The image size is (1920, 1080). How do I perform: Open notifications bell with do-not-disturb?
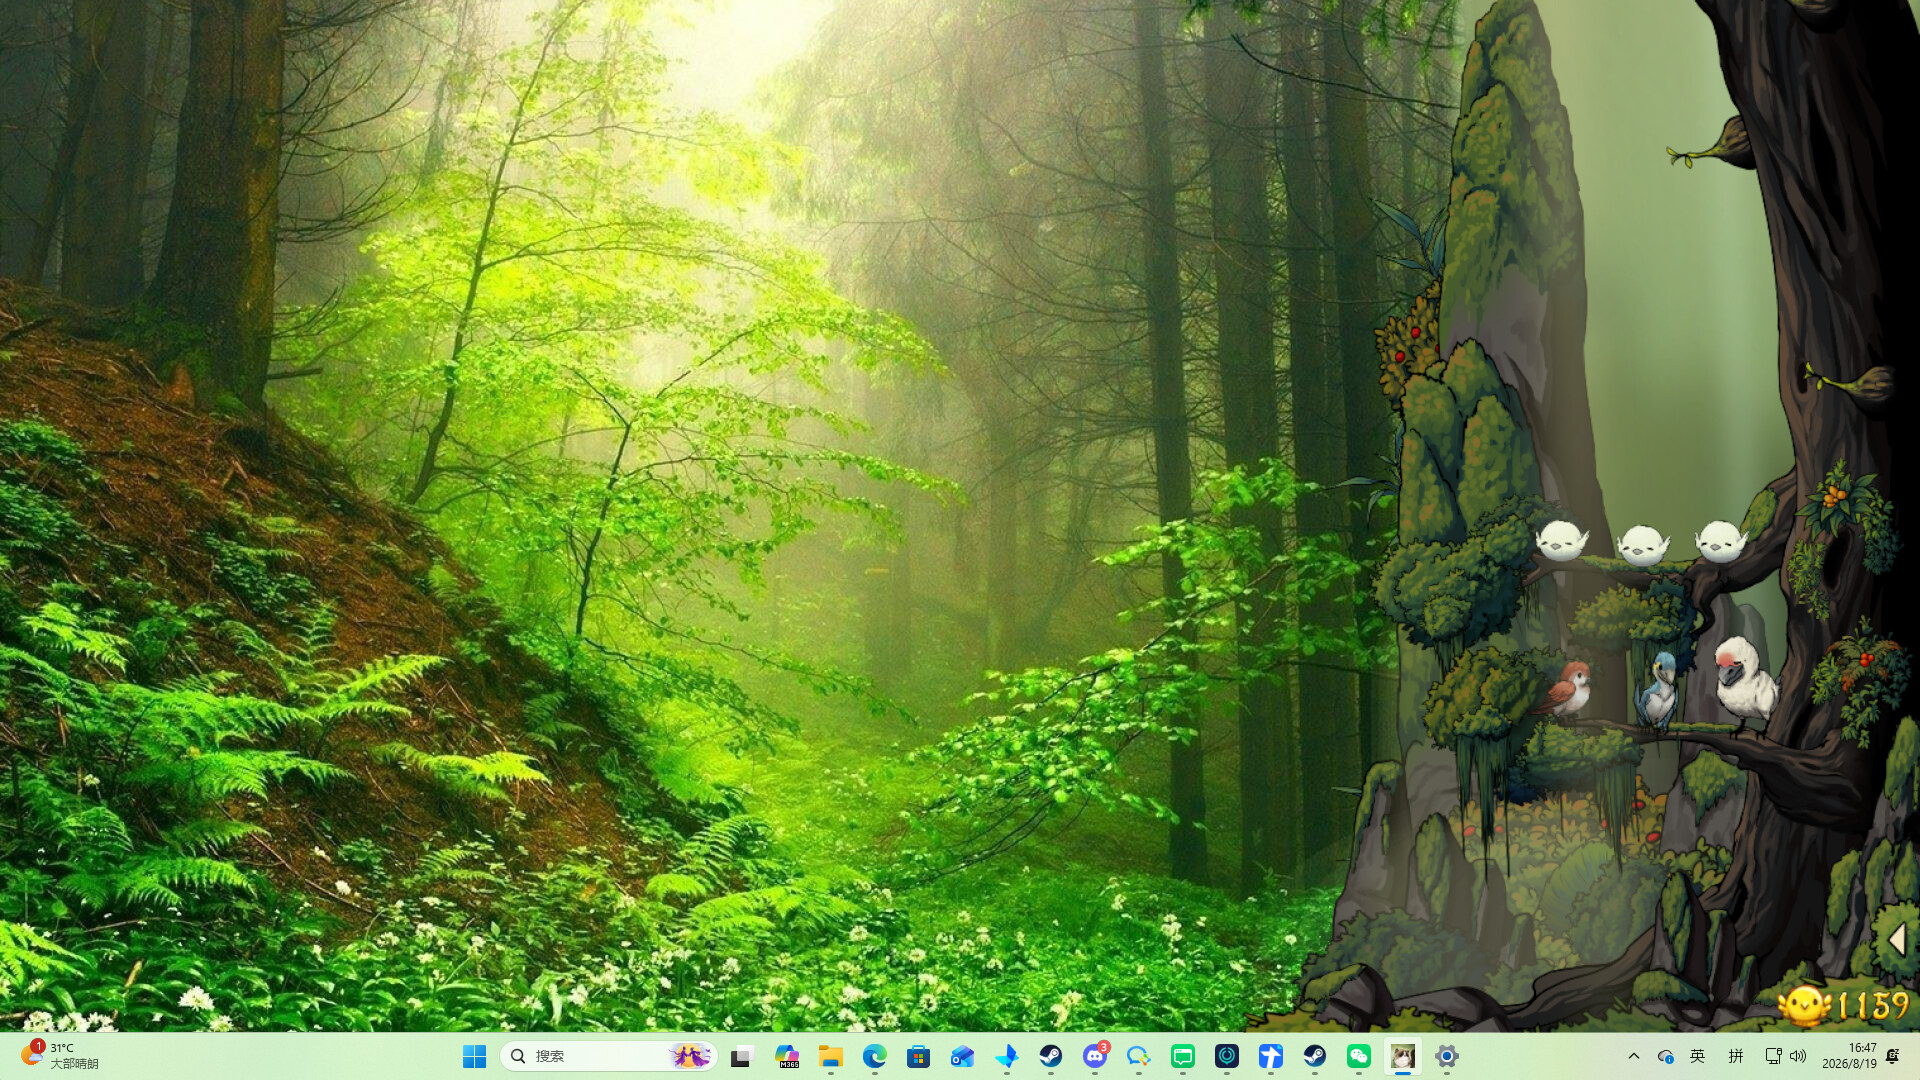pos(1893,1056)
